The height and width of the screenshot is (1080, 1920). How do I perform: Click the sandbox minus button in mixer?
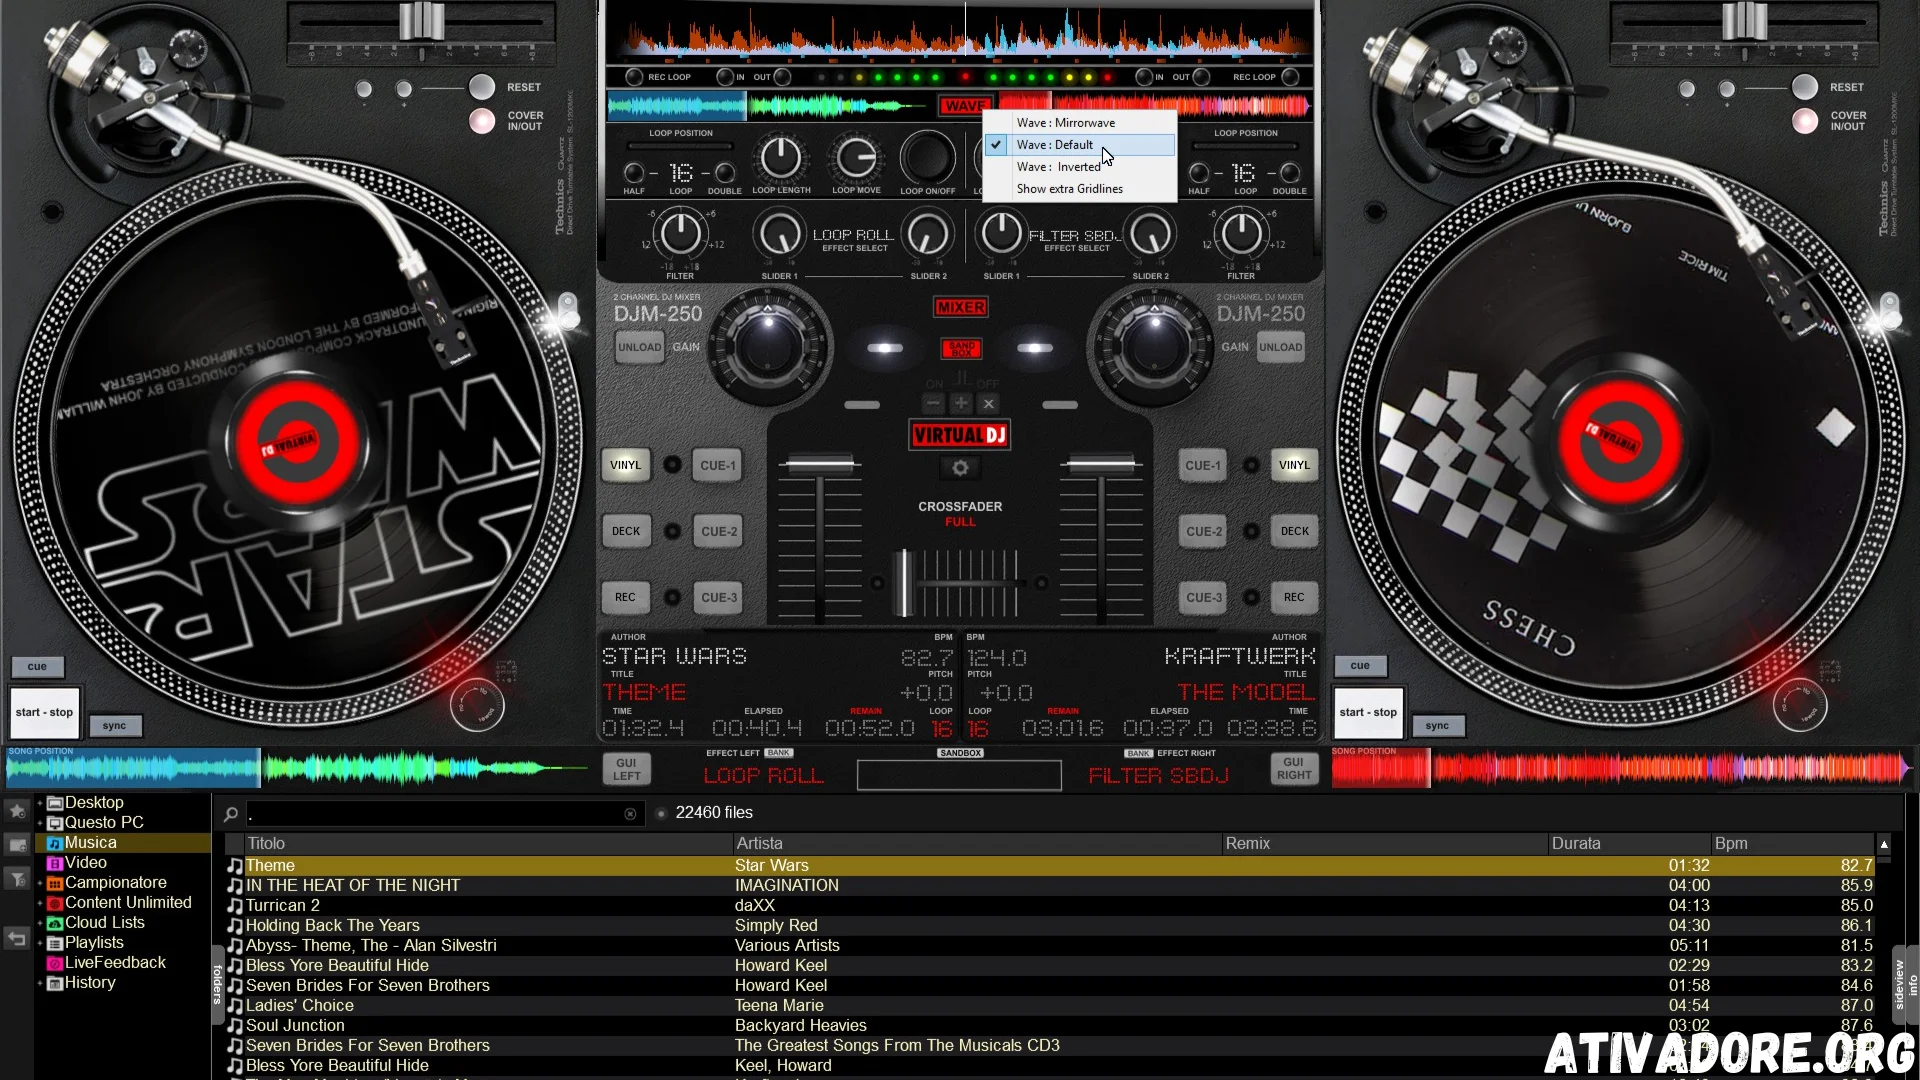click(x=933, y=403)
